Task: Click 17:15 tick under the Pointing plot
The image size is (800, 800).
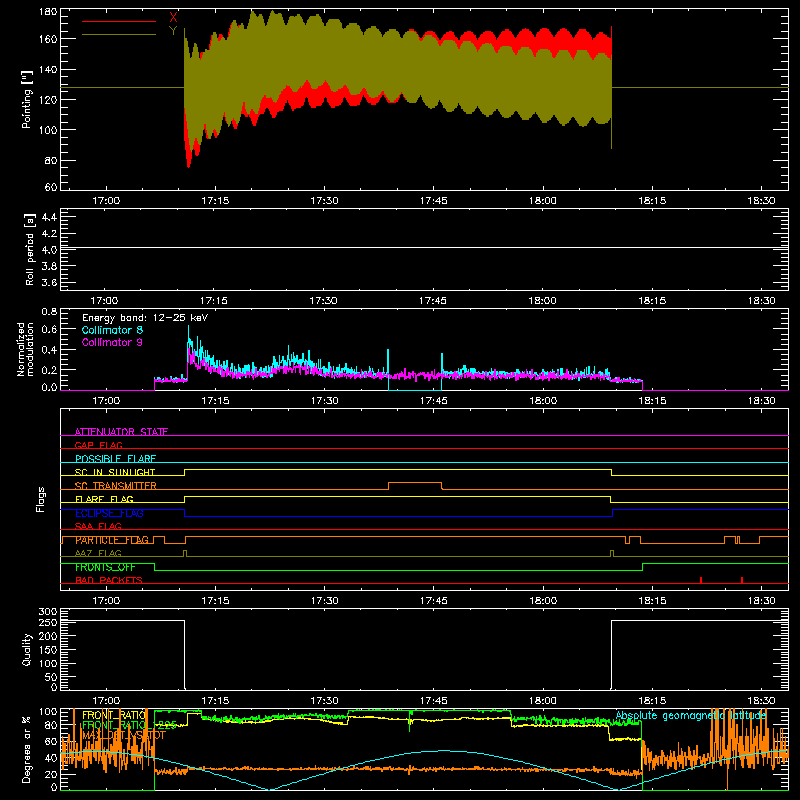Action: pyautogui.click(x=215, y=201)
